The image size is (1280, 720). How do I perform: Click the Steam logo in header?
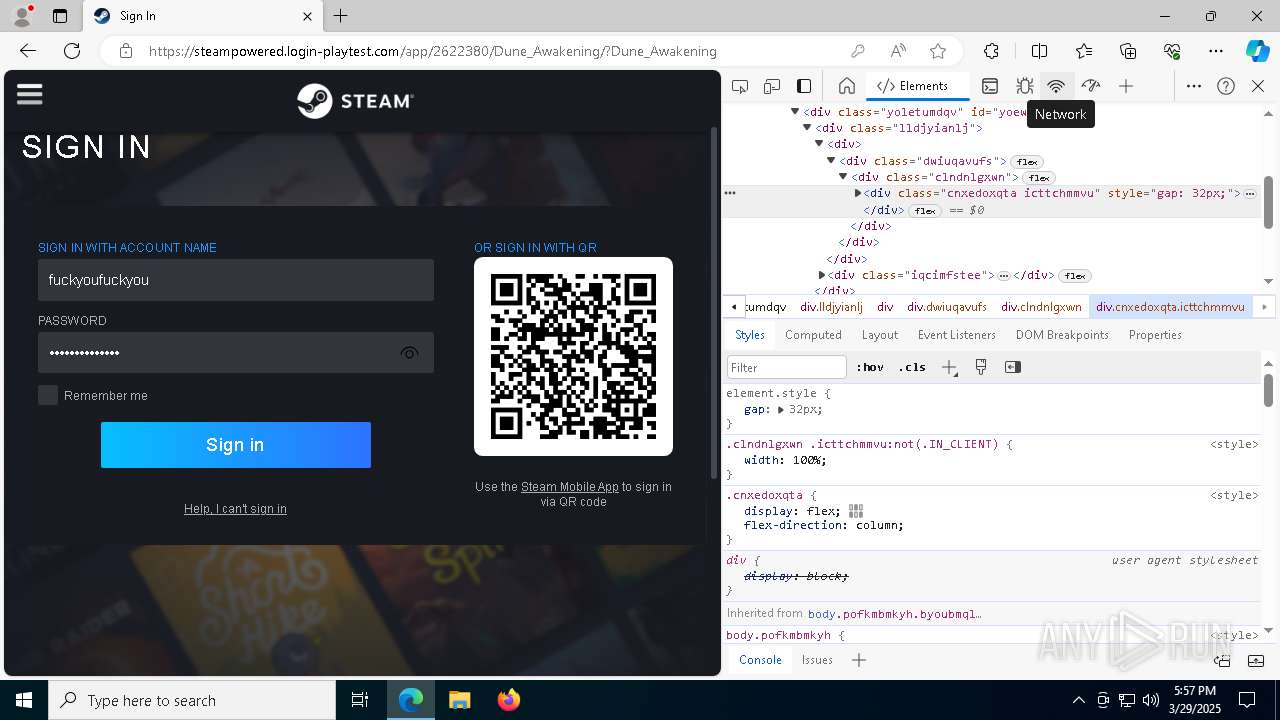click(355, 101)
